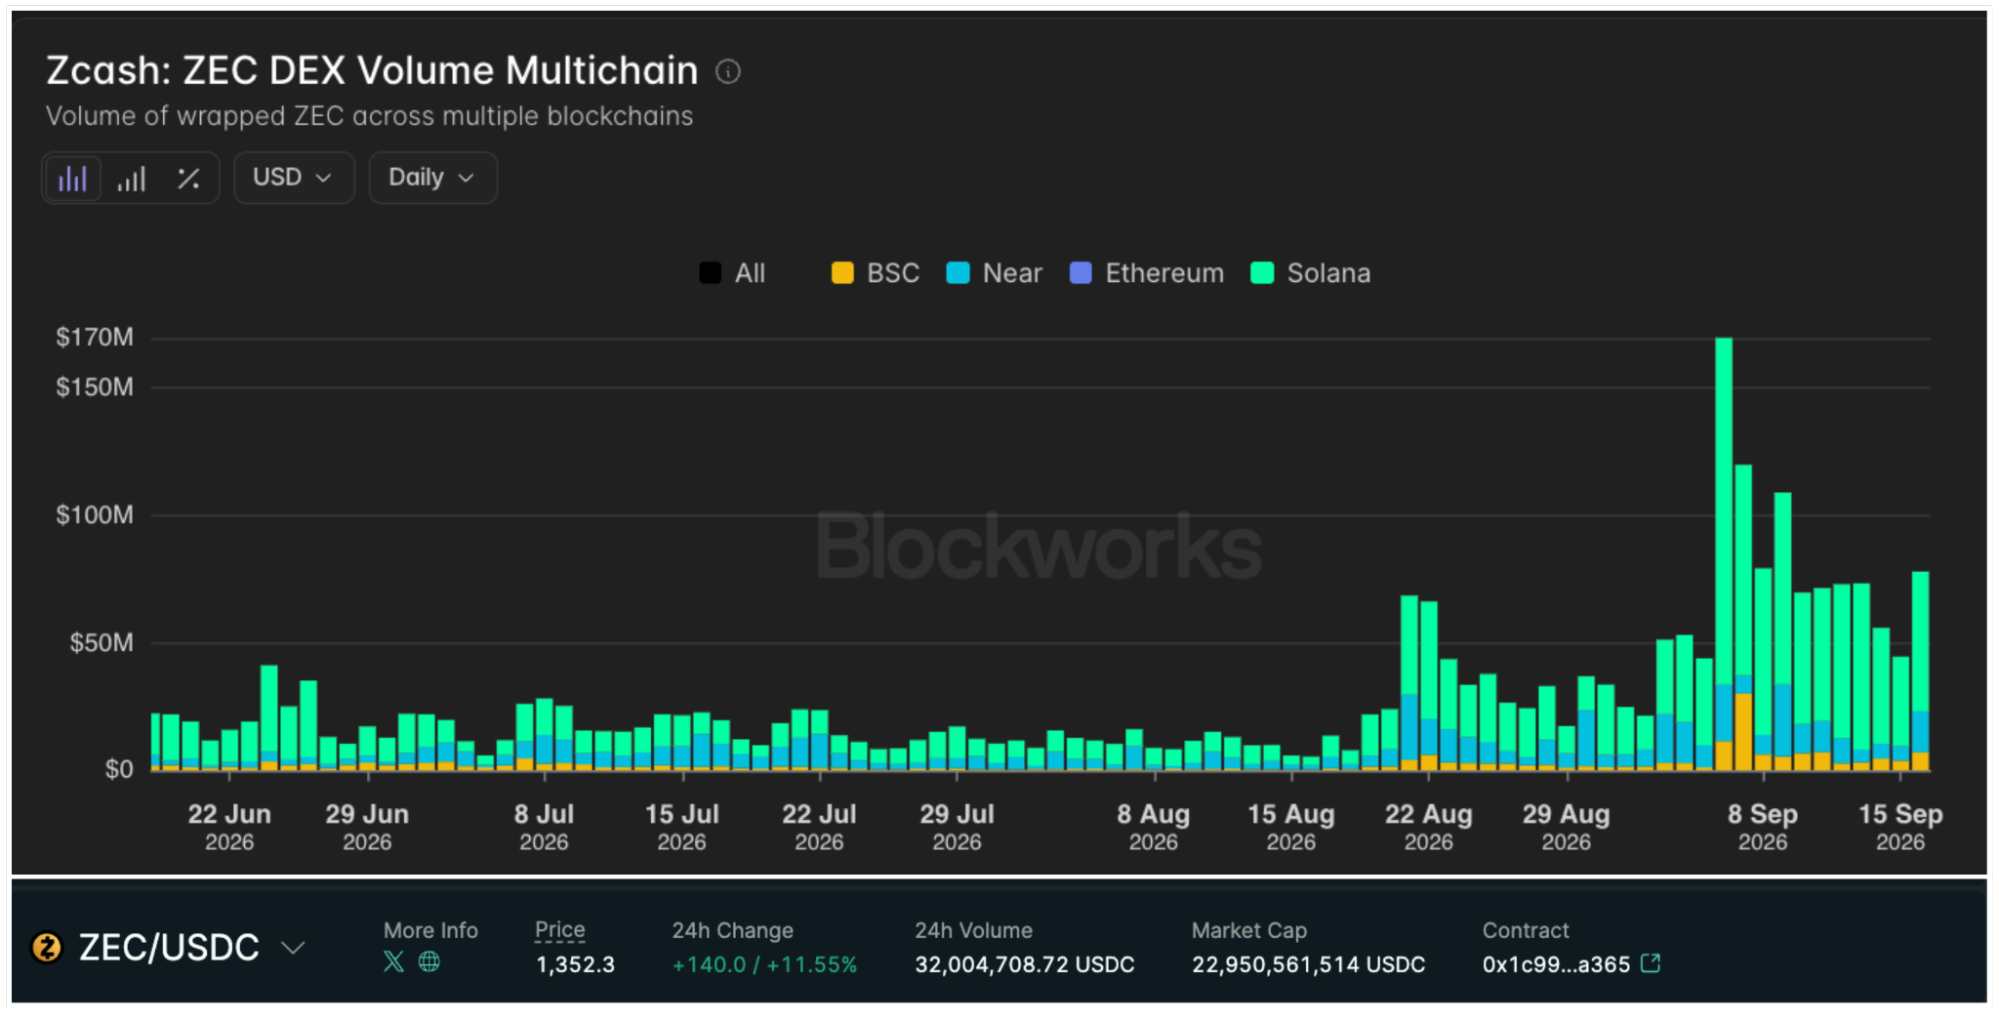Click the contract address 0x1c99...a365

(1556, 965)
